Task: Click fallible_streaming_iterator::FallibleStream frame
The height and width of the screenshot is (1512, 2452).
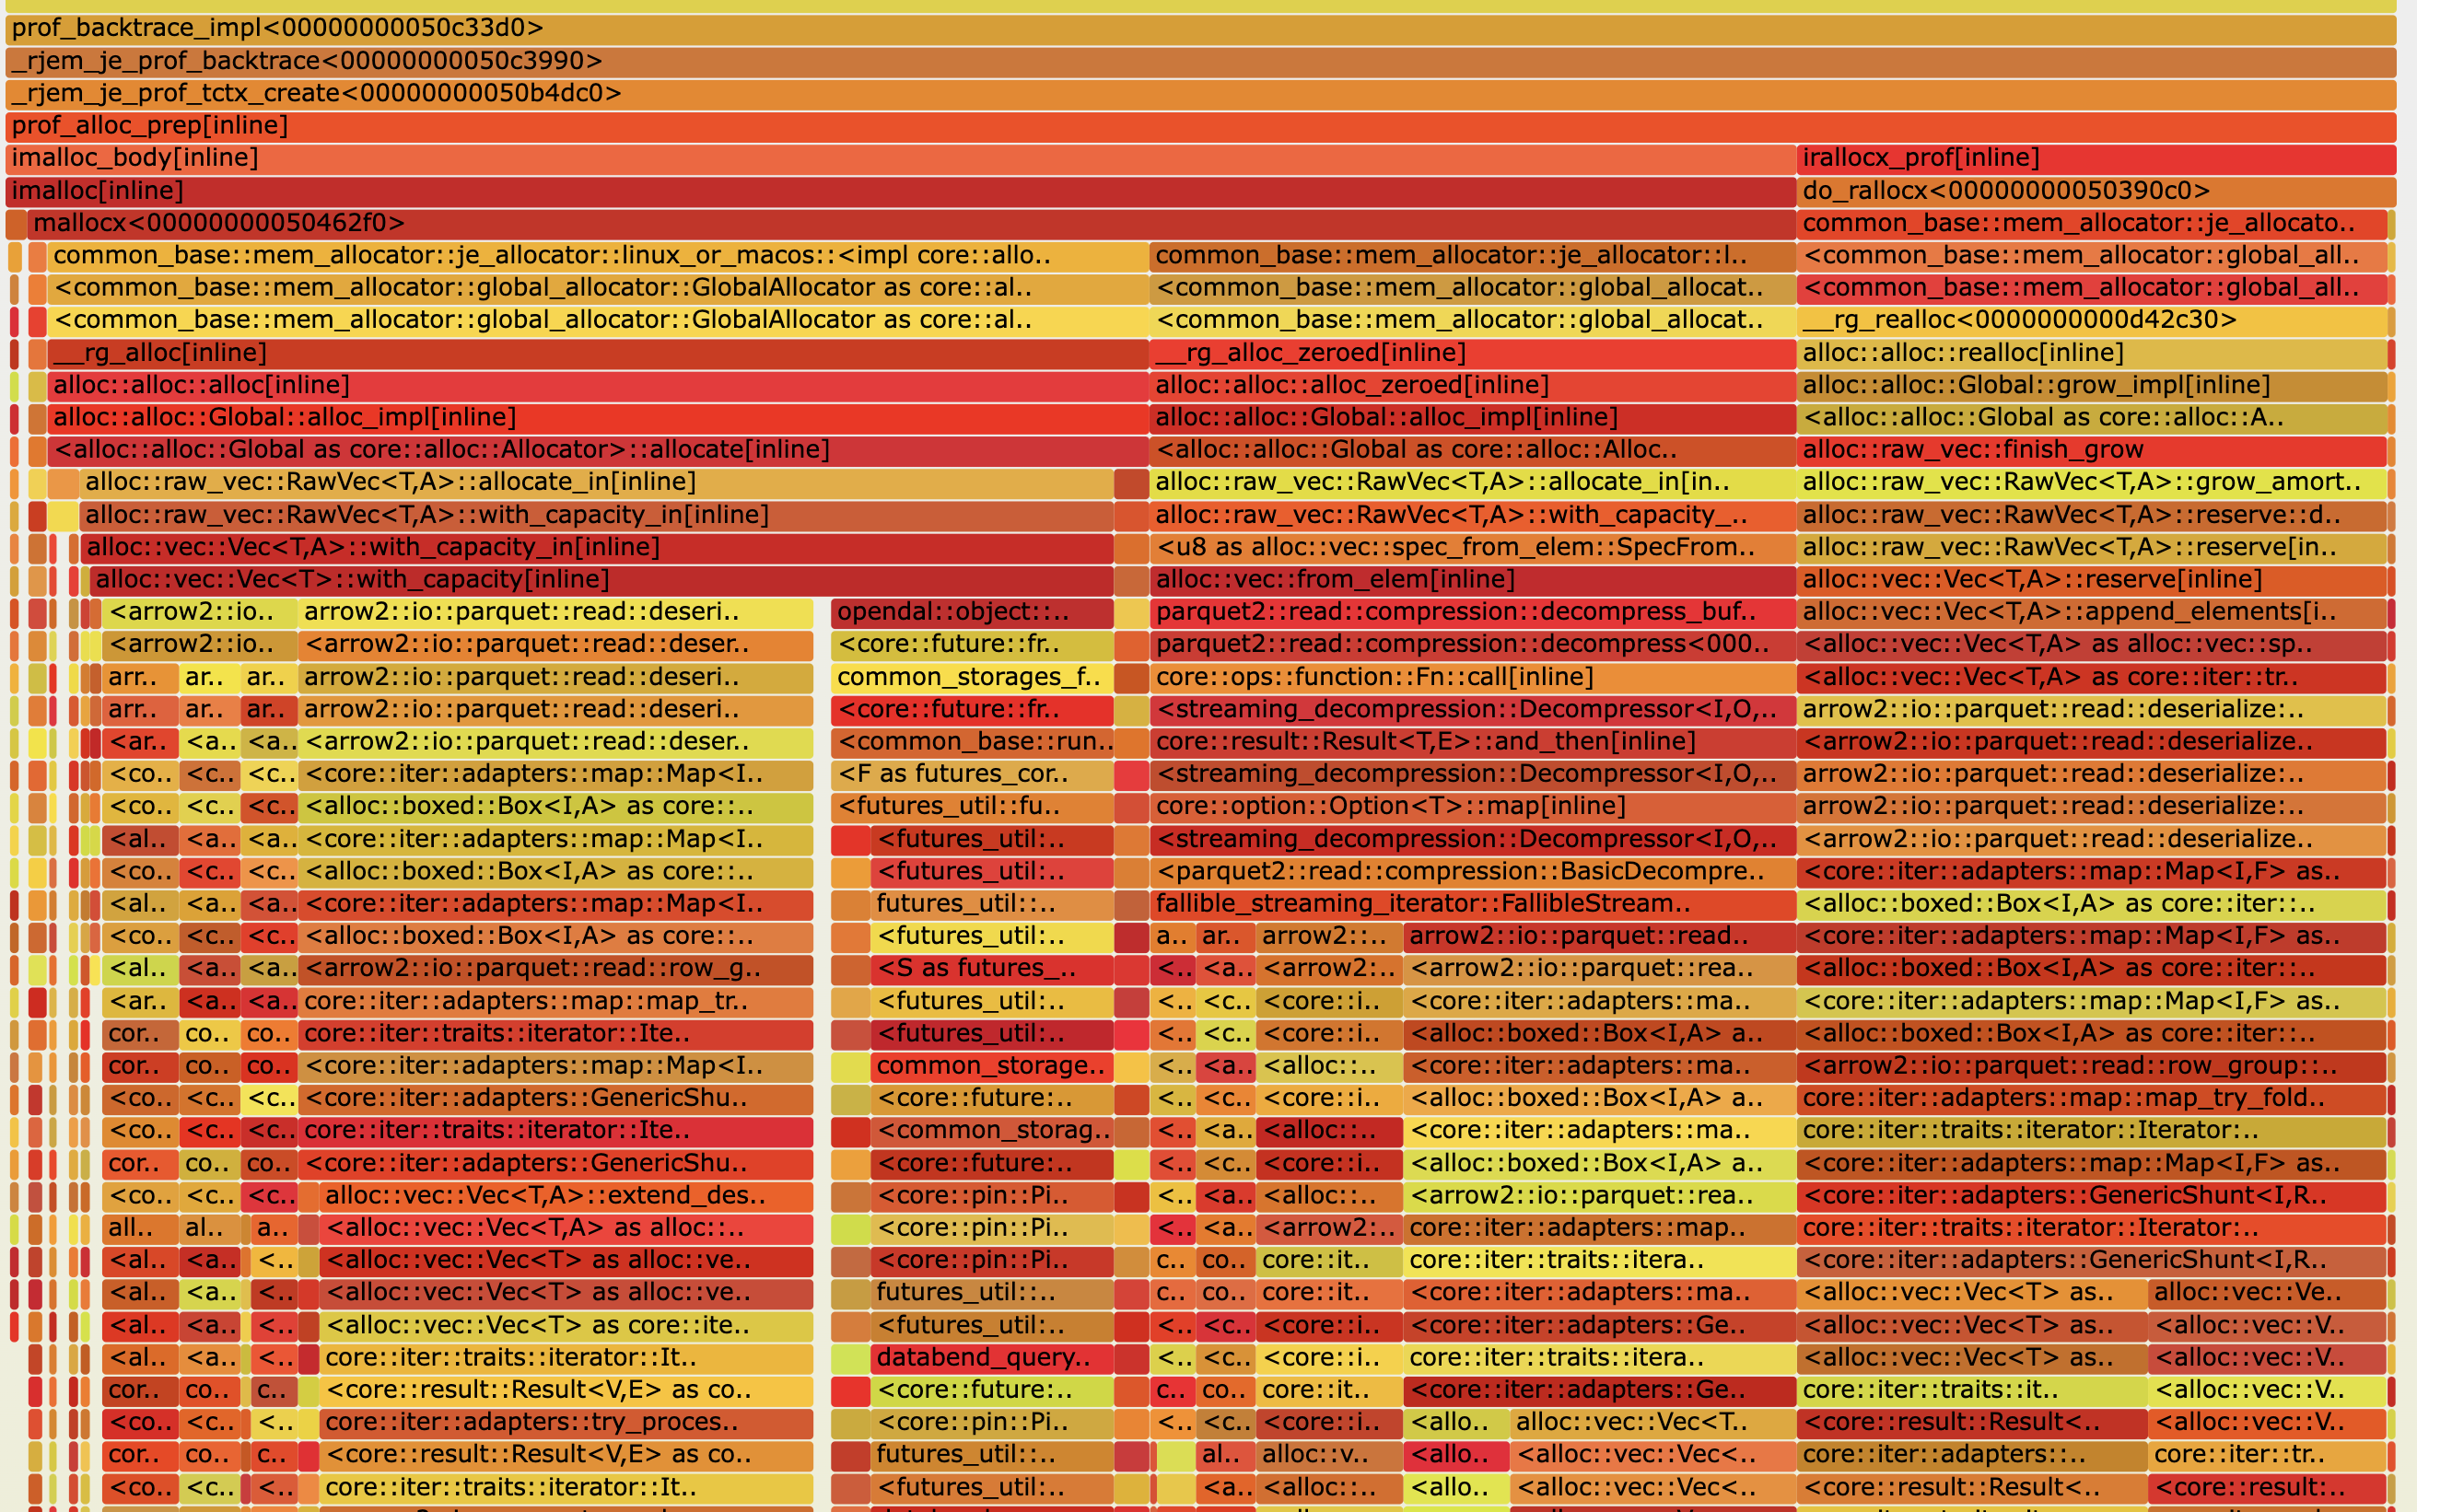Action: [1472, 904]
